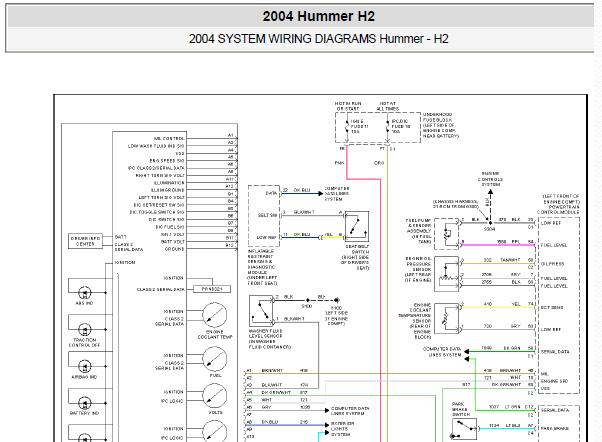Image resolution: width=602 pixels, height=442 pixels.
Task: Click the purple 'PPL' fuel level wire
Action: (497, 245)
